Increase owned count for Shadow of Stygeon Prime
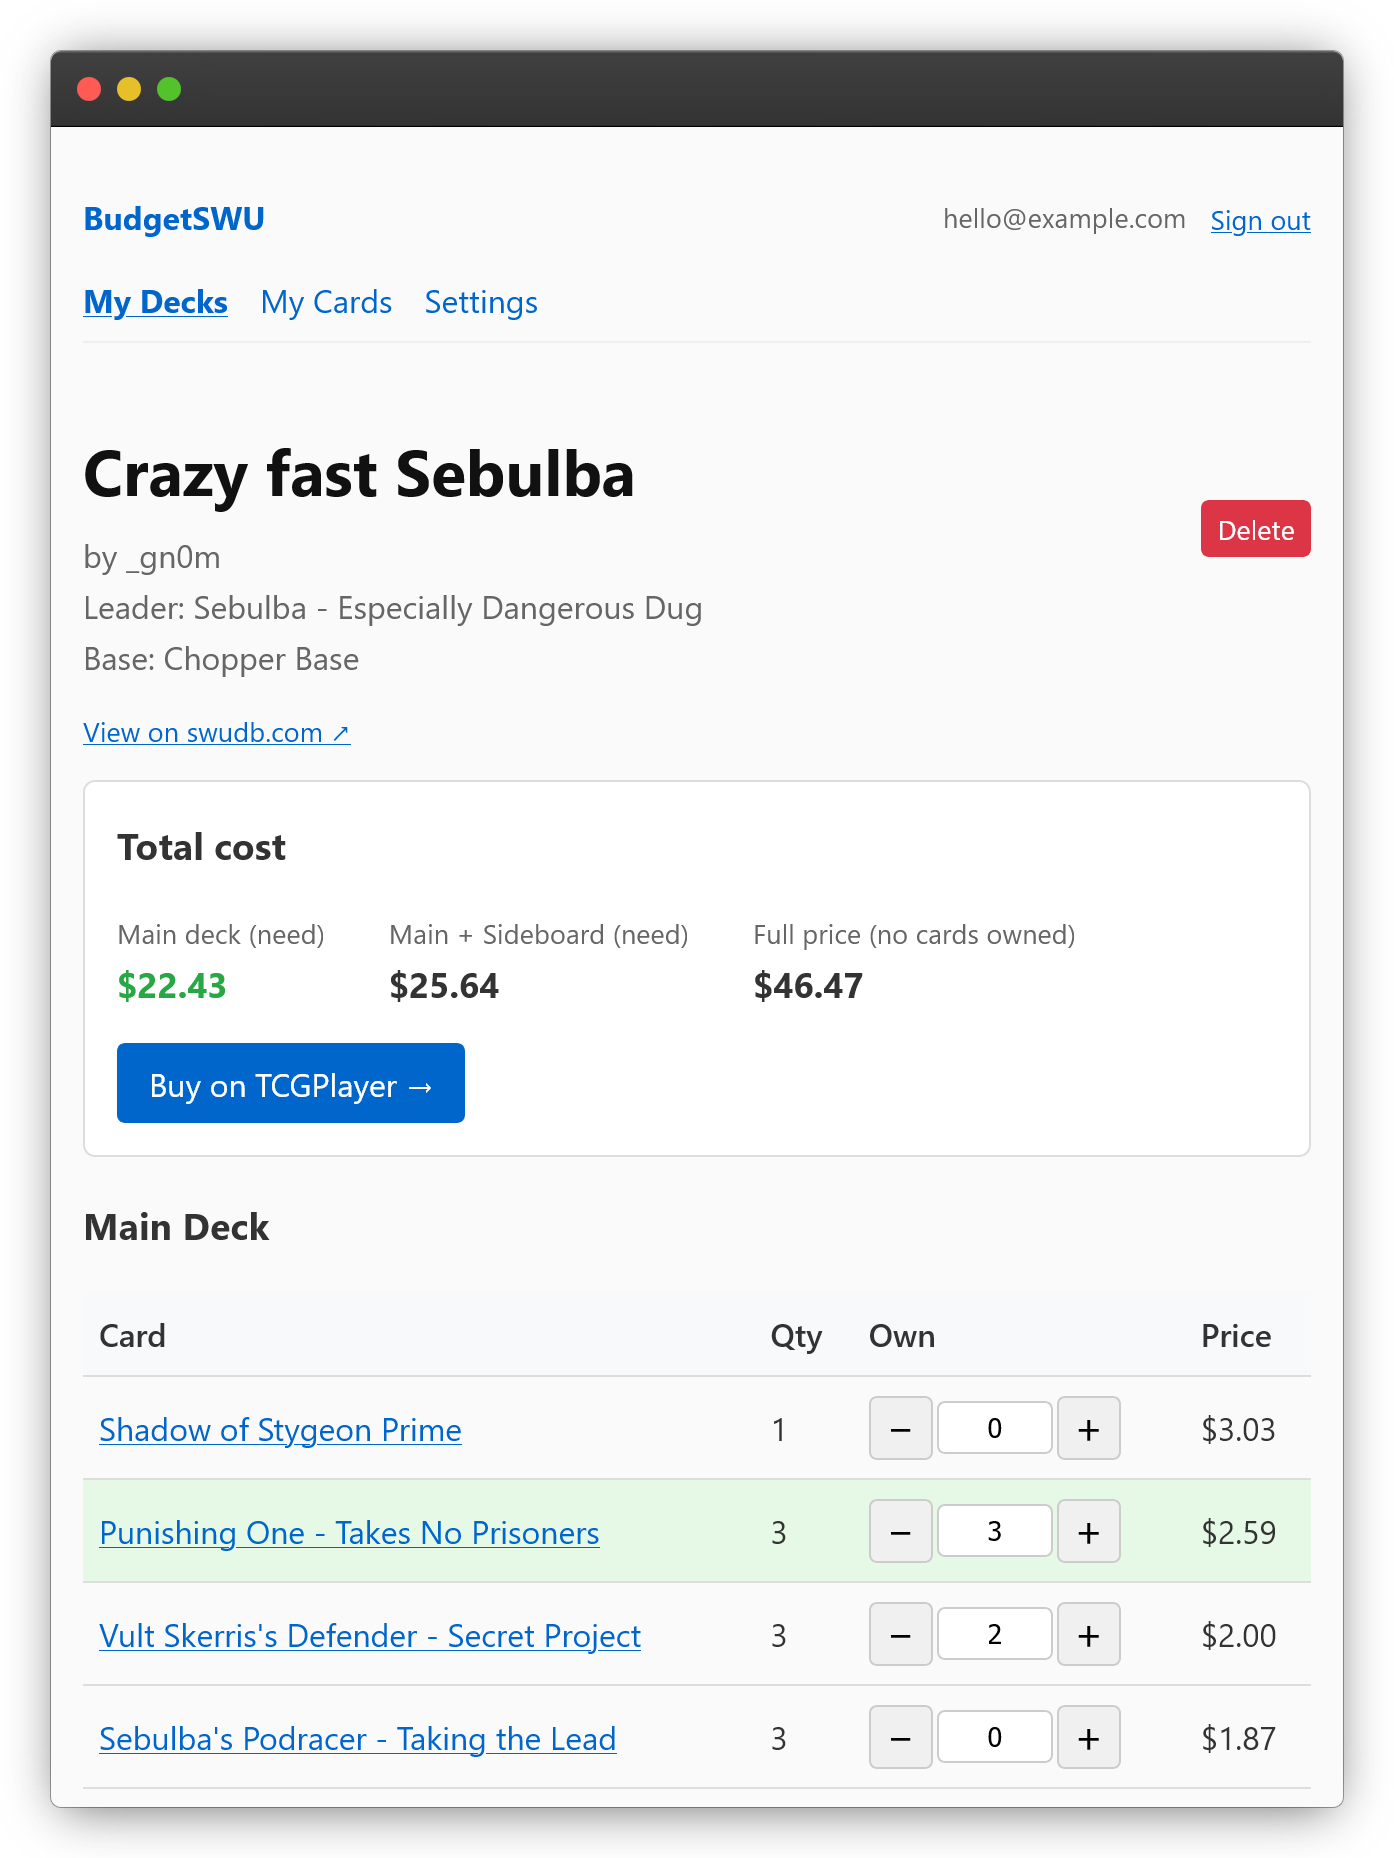Screen dimensions: 1394x1858 (x=1088, y=1429)
